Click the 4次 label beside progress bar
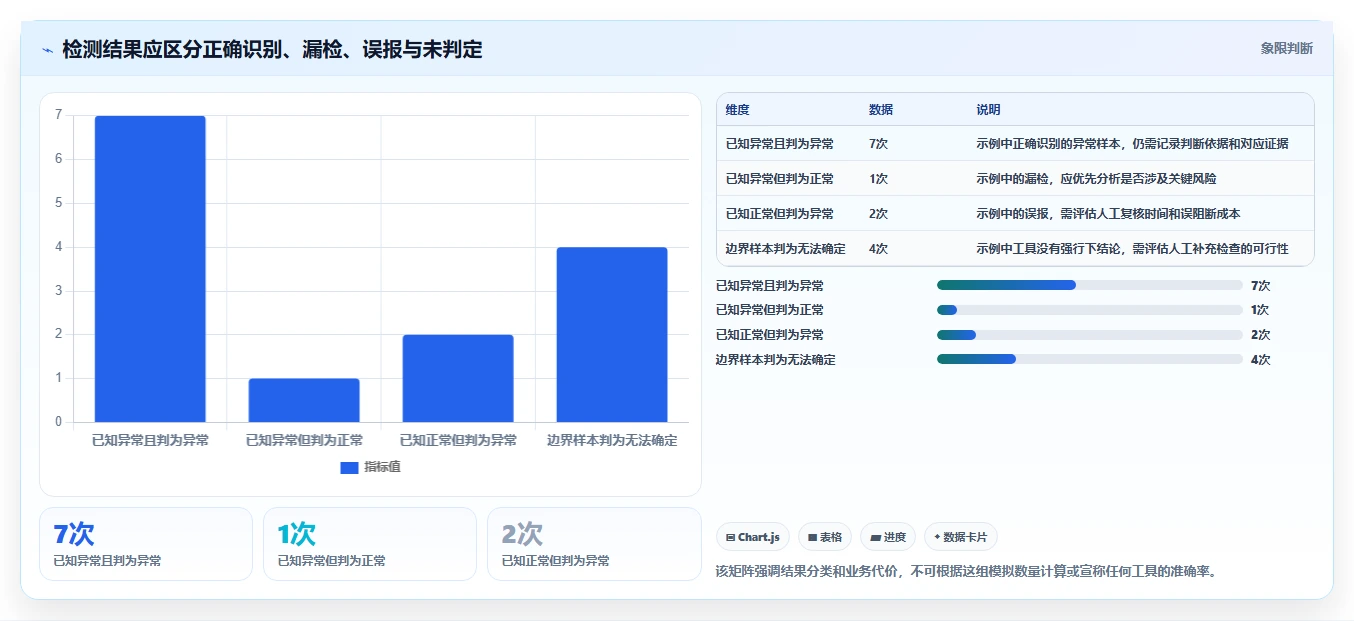Screen dimensions: 1354x621 tap(1260, 360)
